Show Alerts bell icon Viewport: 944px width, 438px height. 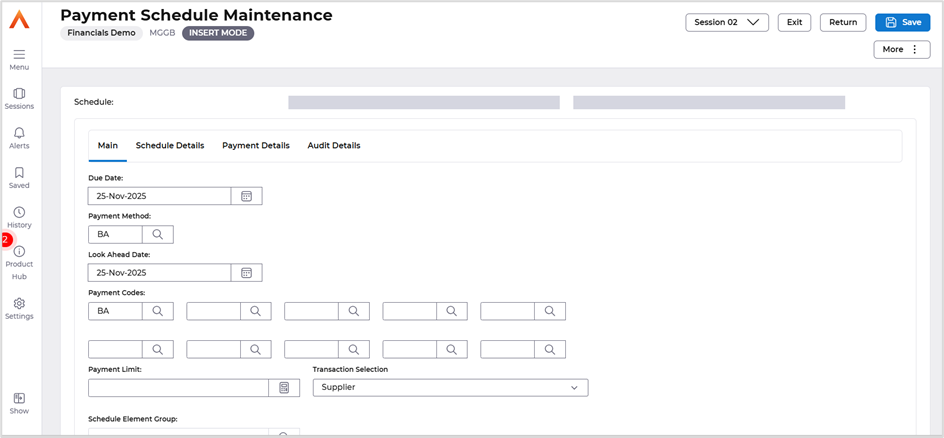coord(19,133)
